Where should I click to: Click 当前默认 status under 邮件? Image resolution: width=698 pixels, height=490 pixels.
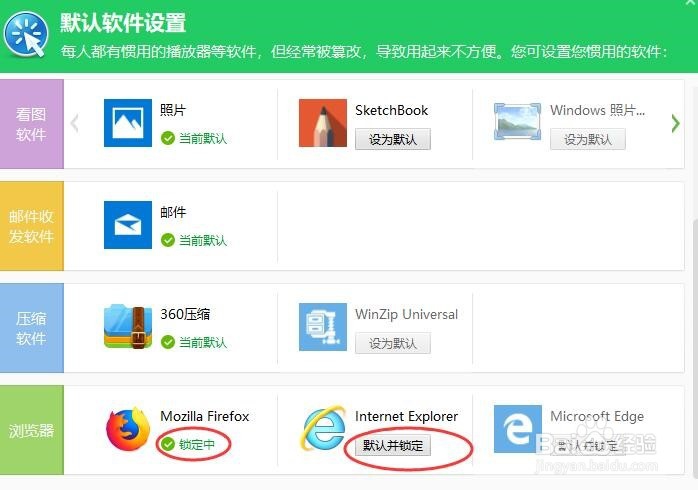[x=203, y=240]
